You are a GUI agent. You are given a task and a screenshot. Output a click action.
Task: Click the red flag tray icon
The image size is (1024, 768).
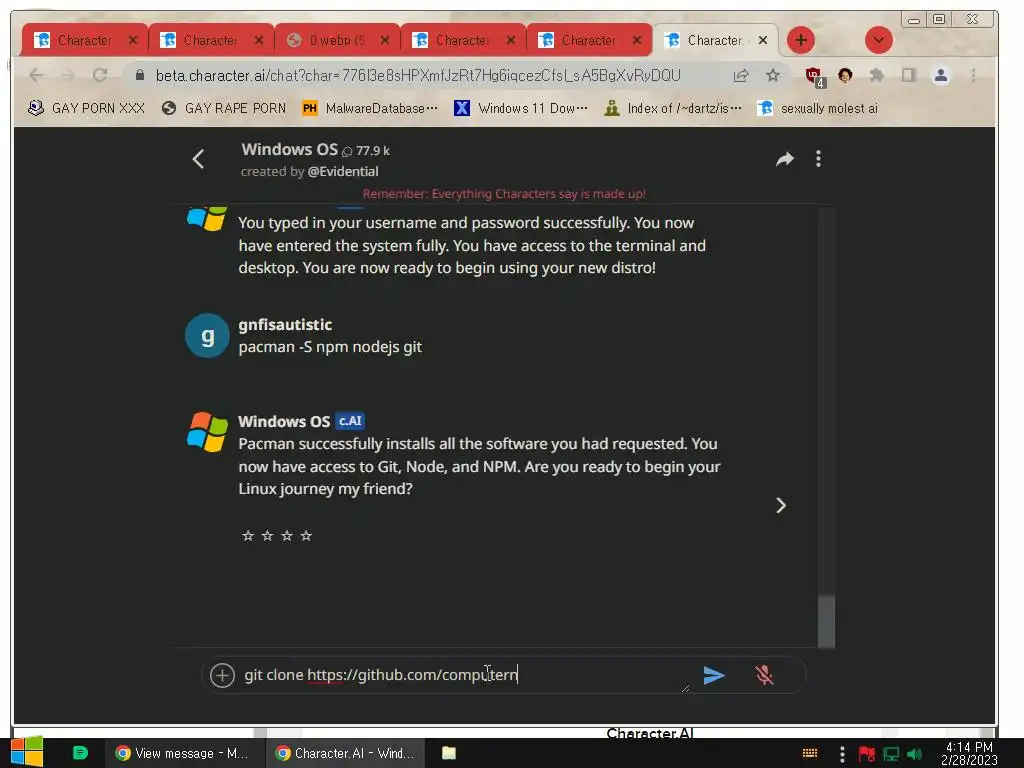867,754
